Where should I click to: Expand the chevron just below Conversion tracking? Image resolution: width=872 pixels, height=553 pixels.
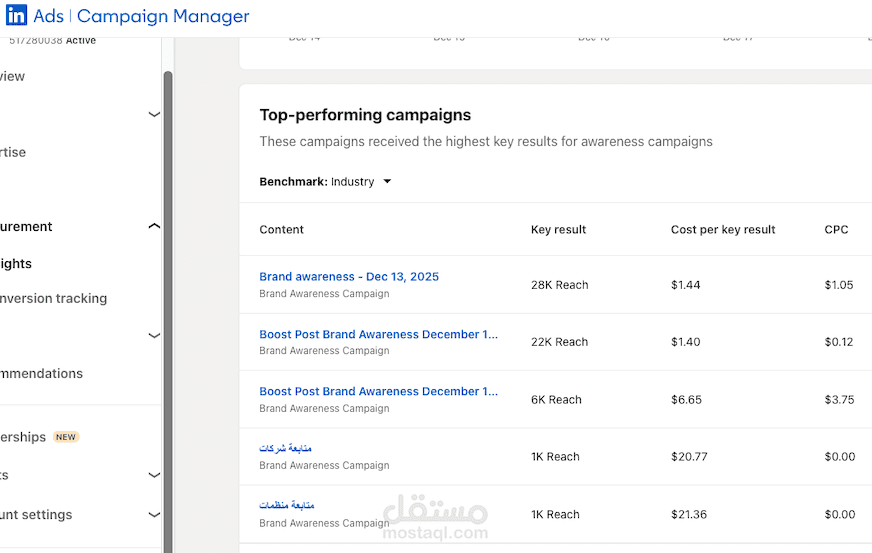coord(154,336)
